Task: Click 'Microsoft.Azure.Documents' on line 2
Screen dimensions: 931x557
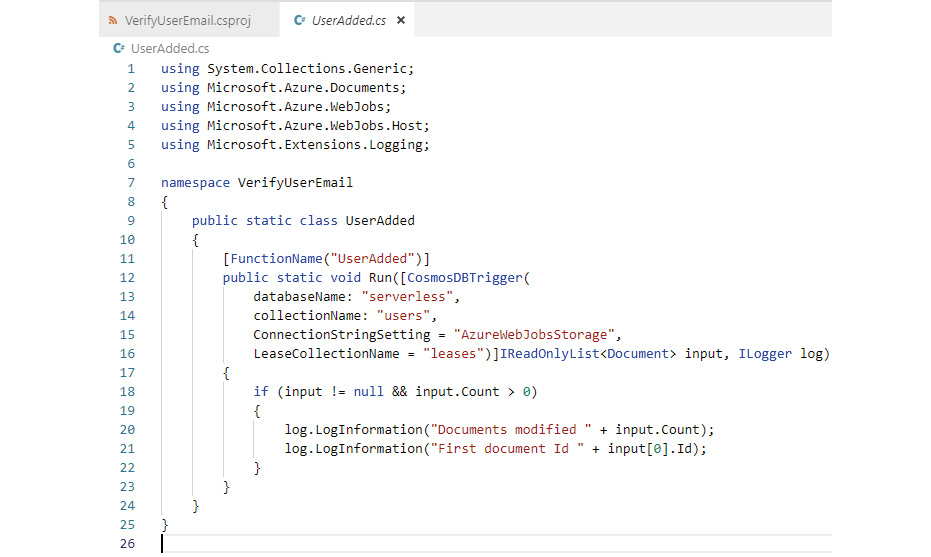Action: [303, 88]
